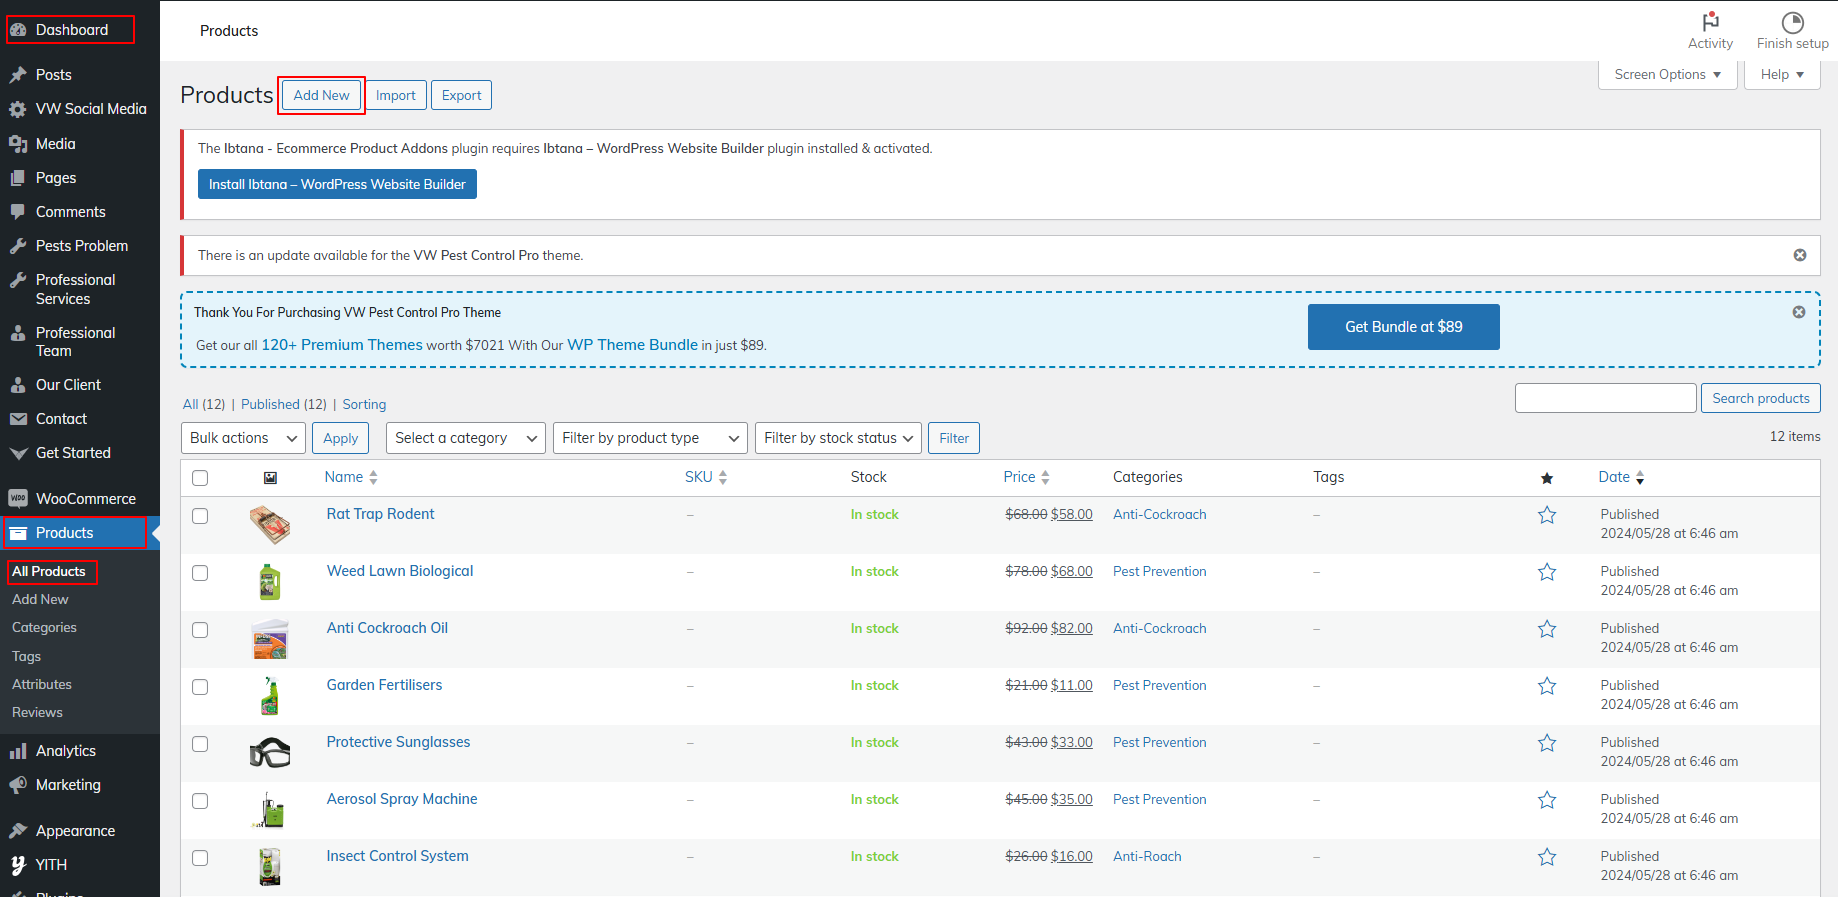Click the Add New product button

pos(321,95)
